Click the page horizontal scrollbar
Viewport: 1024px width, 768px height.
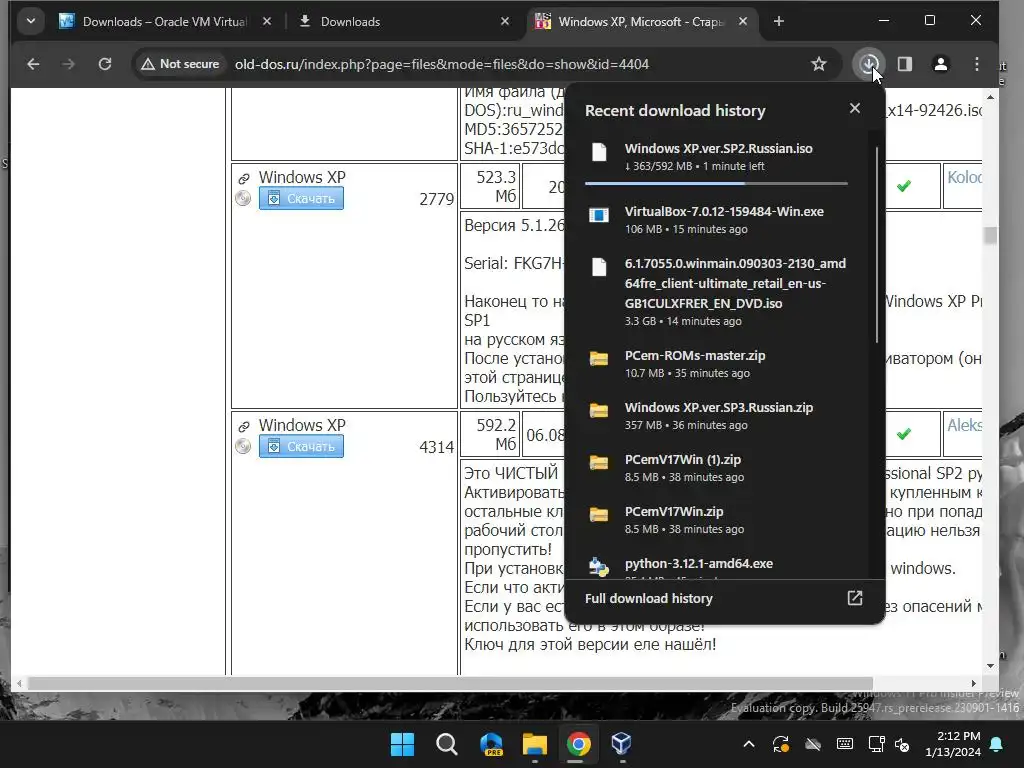pyautogui.click(x=451, y=683)
